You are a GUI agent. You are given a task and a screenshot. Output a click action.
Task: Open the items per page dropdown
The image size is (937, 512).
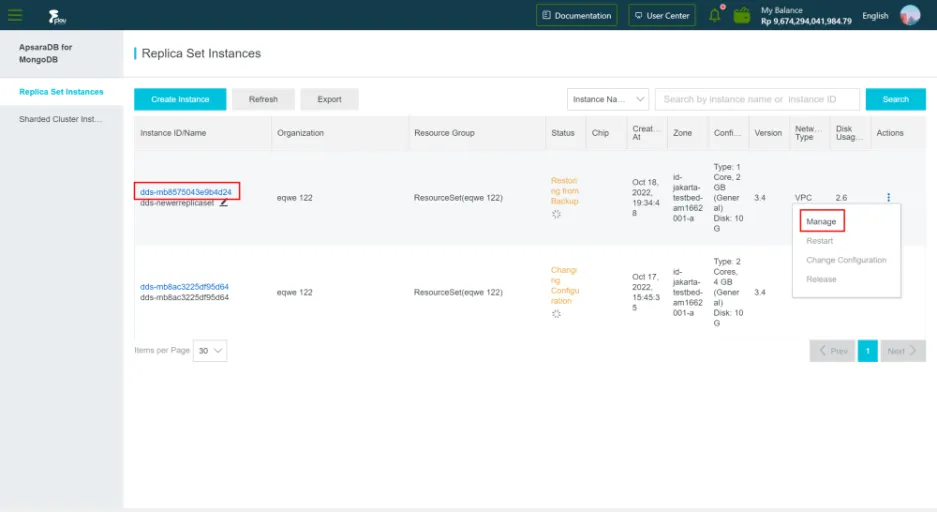click(210, 351)
